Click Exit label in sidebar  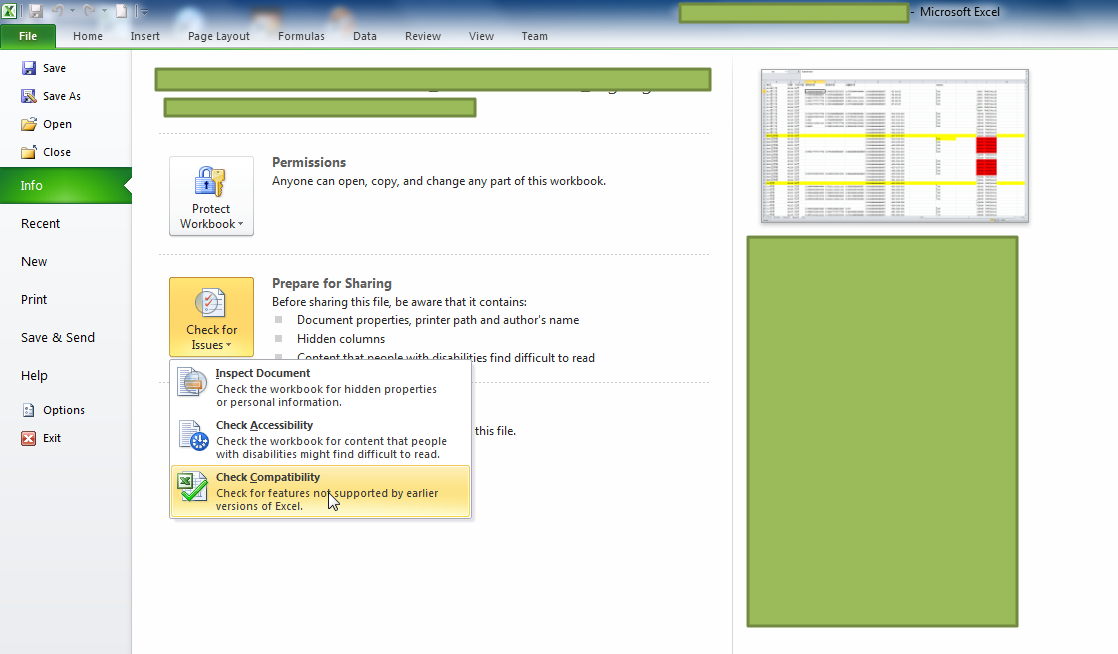click(52, 438)
